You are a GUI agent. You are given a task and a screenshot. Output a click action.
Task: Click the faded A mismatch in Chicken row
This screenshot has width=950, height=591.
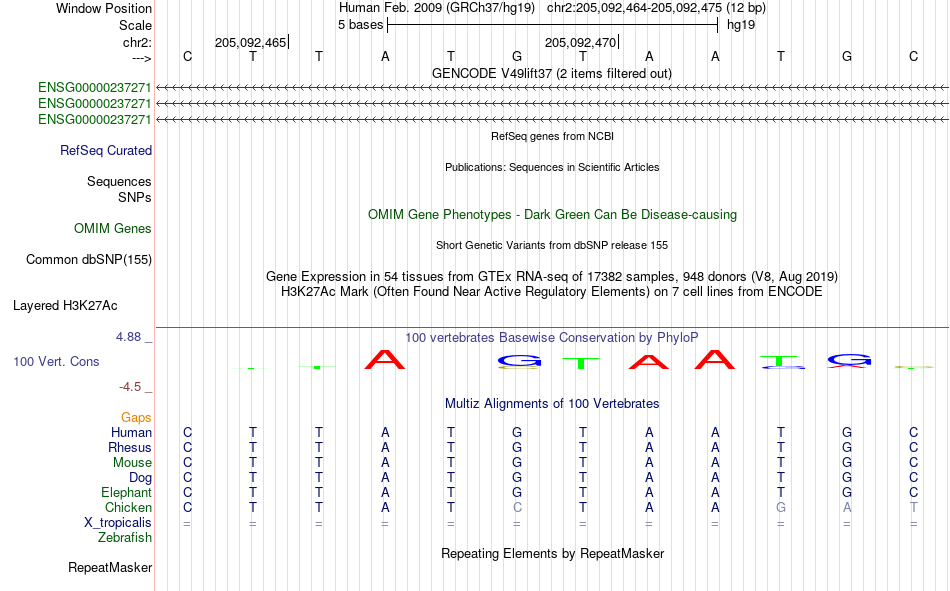pos(847,507)
